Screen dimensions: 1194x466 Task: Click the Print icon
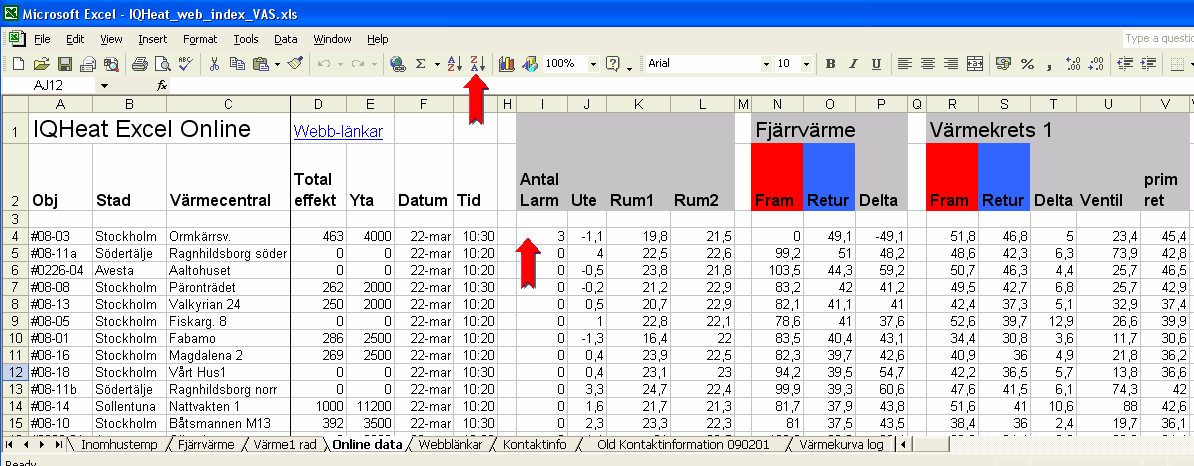[139, 64]
